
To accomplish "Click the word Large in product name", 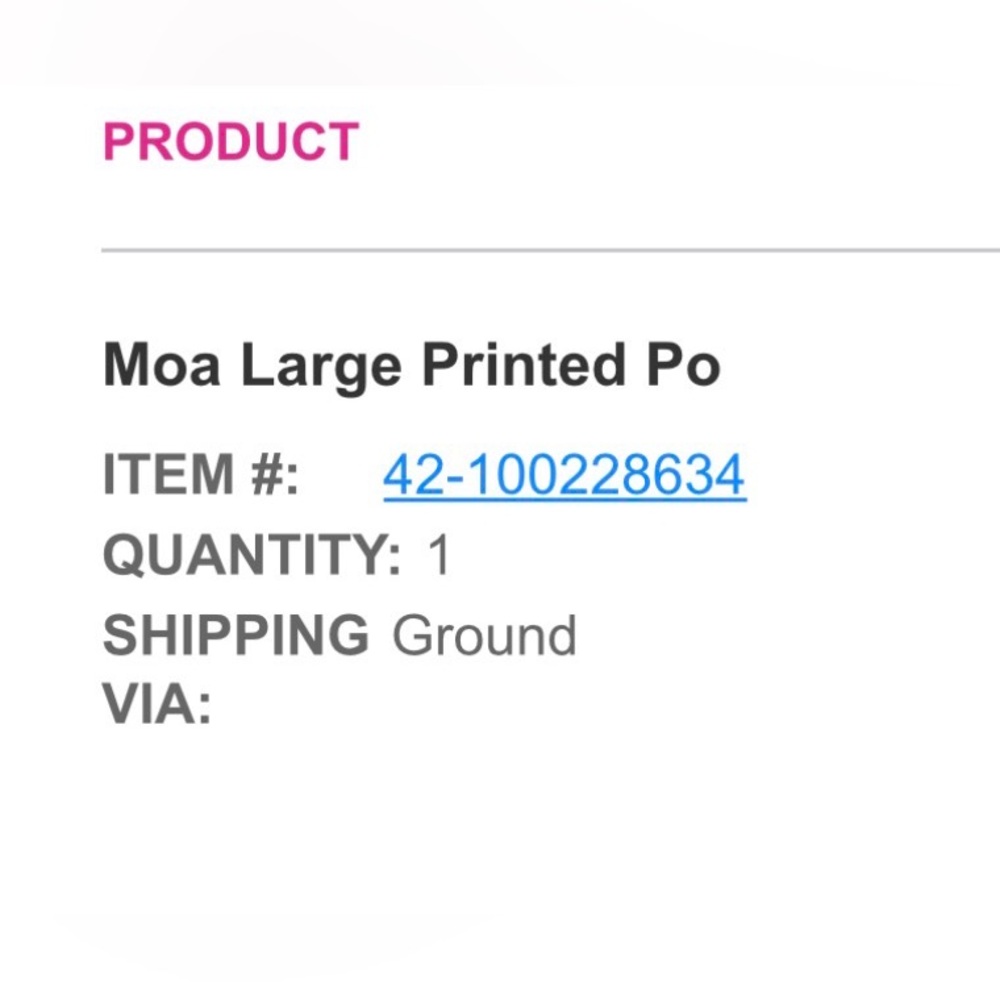I will pos(321,367).
